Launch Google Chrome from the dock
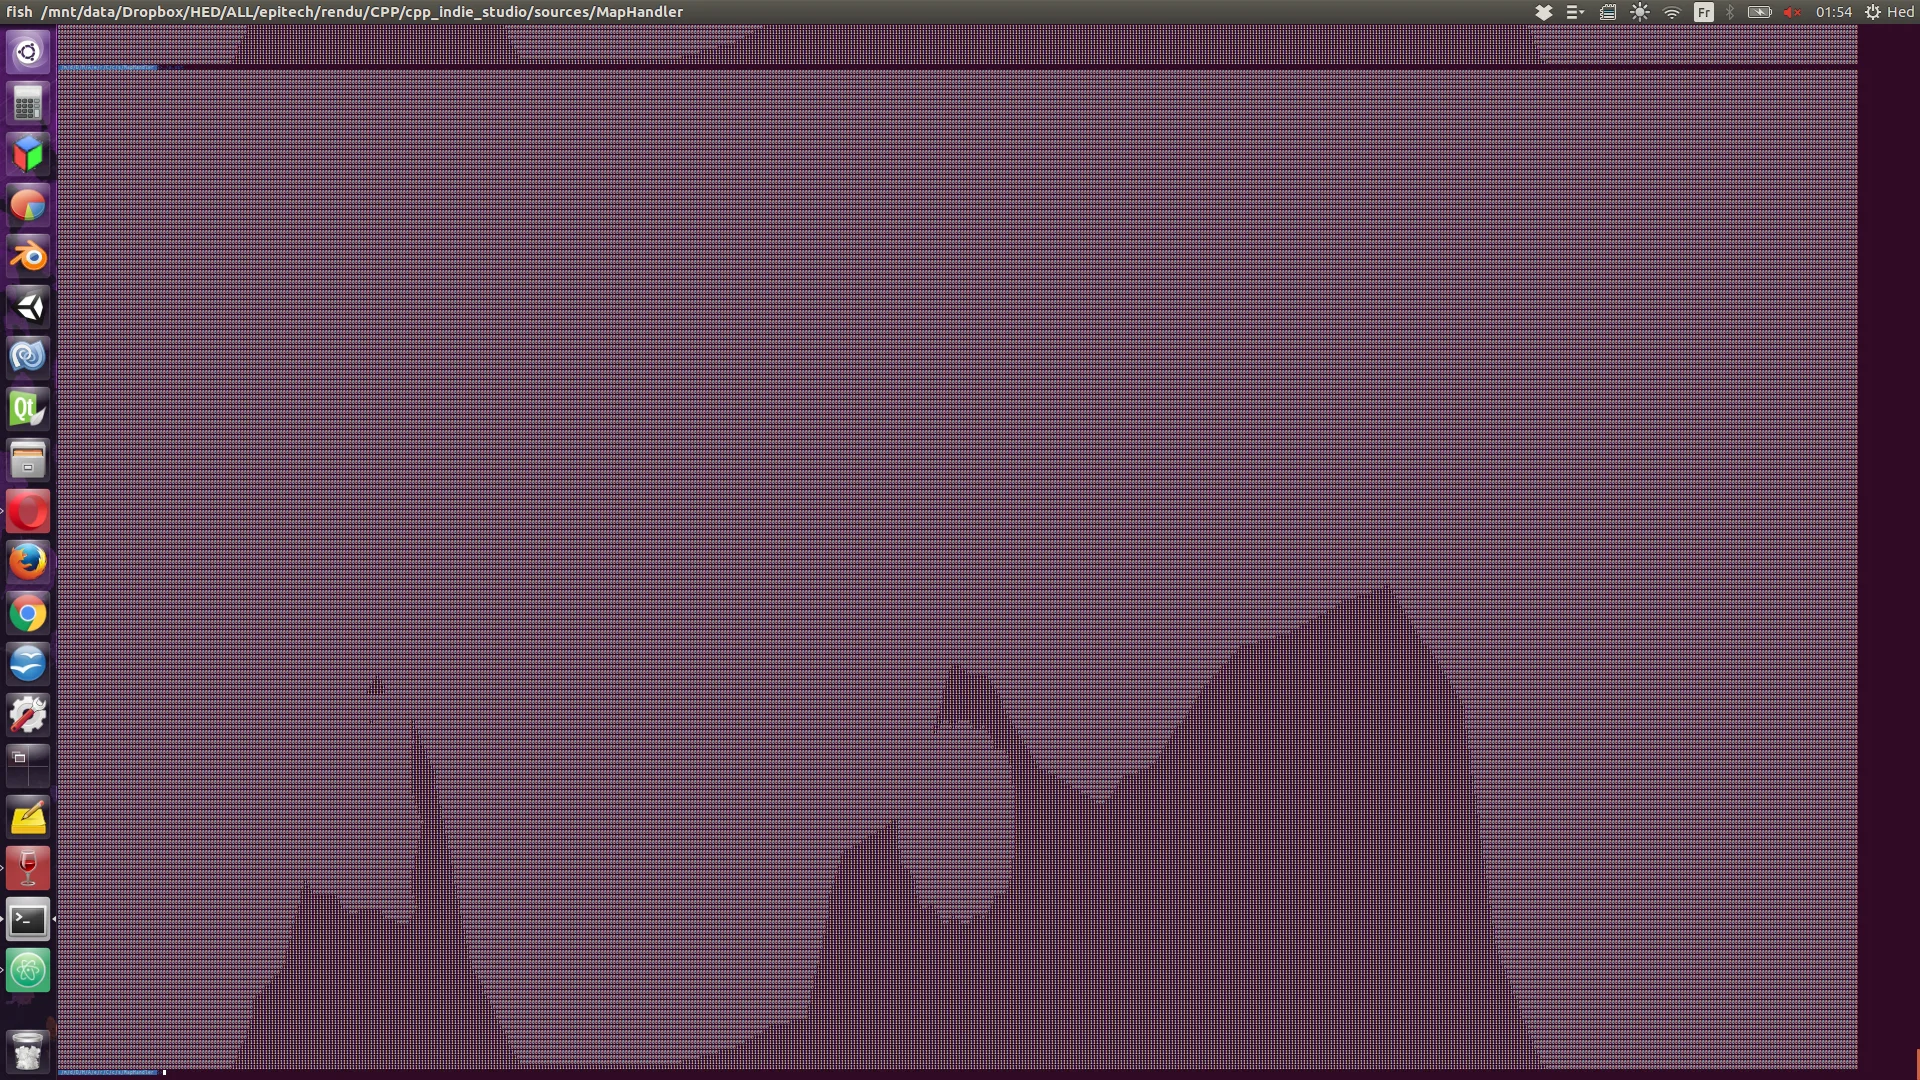The image size is (1920, 1080). pyautogui.click(x=28, y=613)
